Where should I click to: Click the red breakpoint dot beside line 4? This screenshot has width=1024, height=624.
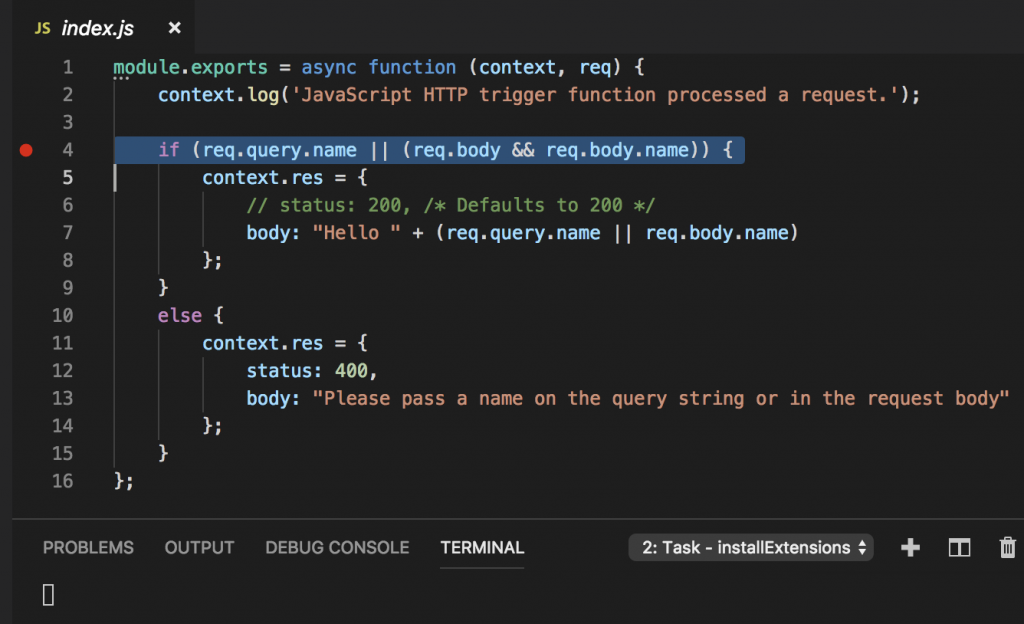click(26, 149)
